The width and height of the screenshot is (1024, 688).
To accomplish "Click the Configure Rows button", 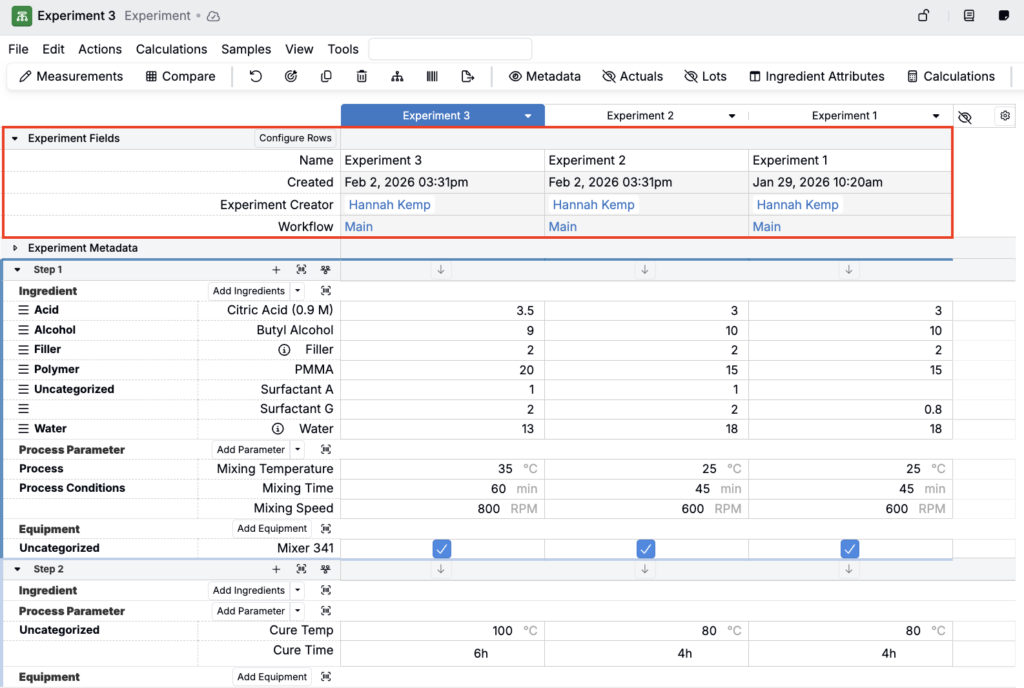I will [295, 138].
